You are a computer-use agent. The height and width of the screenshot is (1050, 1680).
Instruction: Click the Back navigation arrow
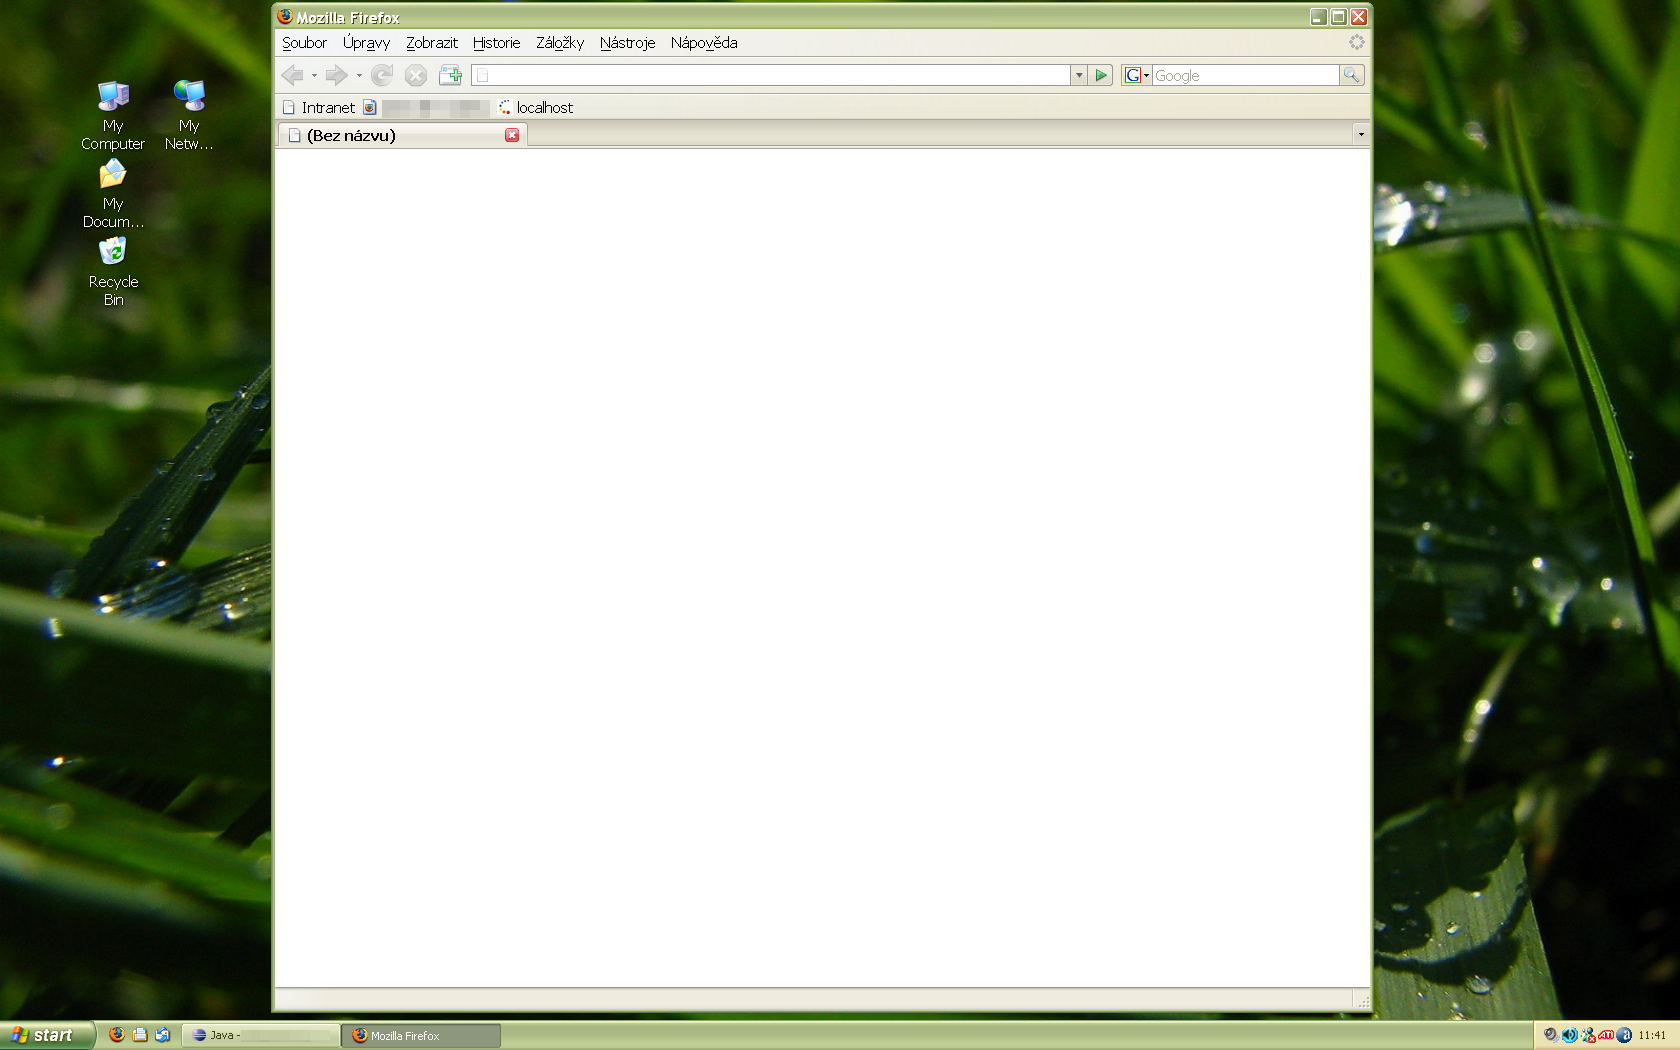(x=292, y=75)
